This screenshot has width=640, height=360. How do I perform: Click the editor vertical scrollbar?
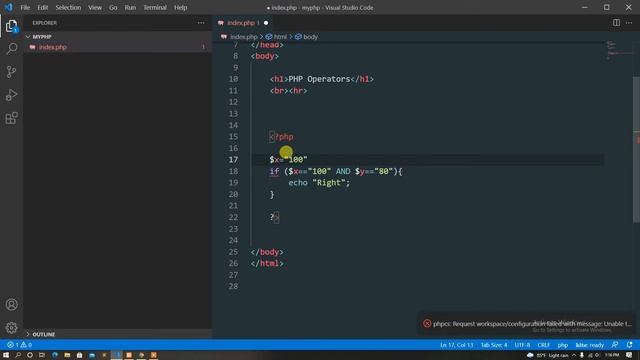[x=636, y=149]
